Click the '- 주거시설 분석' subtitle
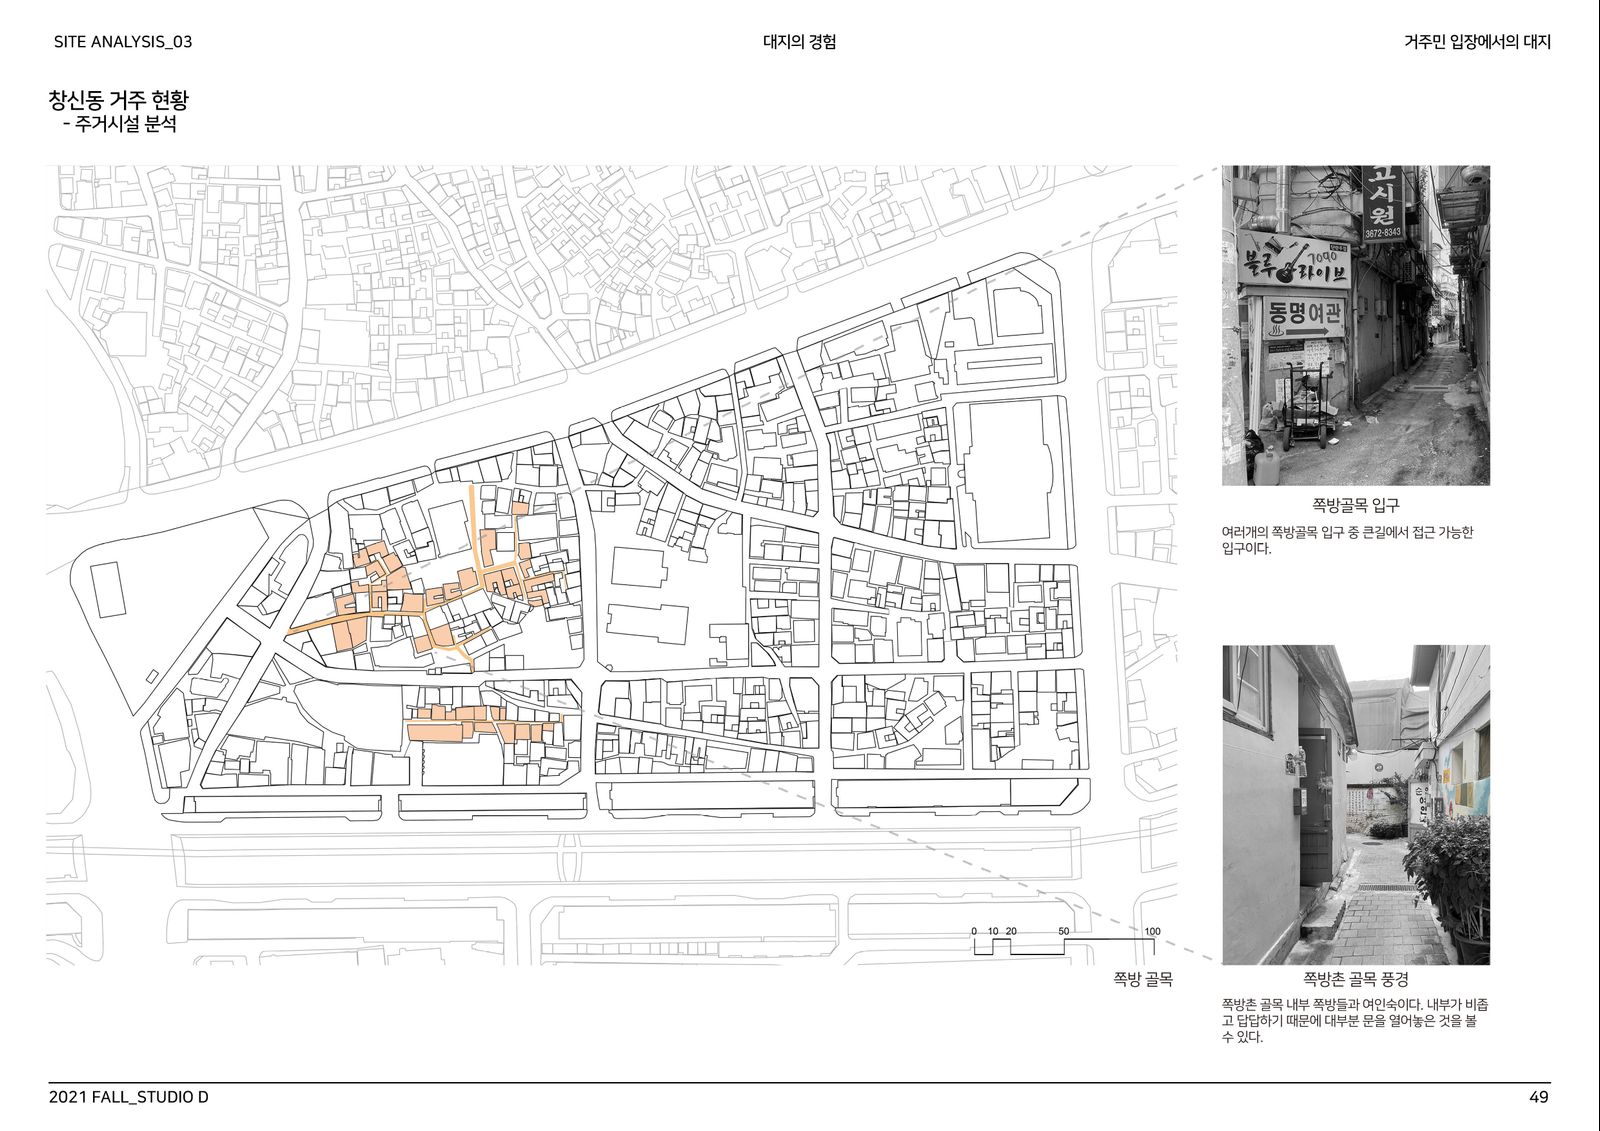 (119, 125)
